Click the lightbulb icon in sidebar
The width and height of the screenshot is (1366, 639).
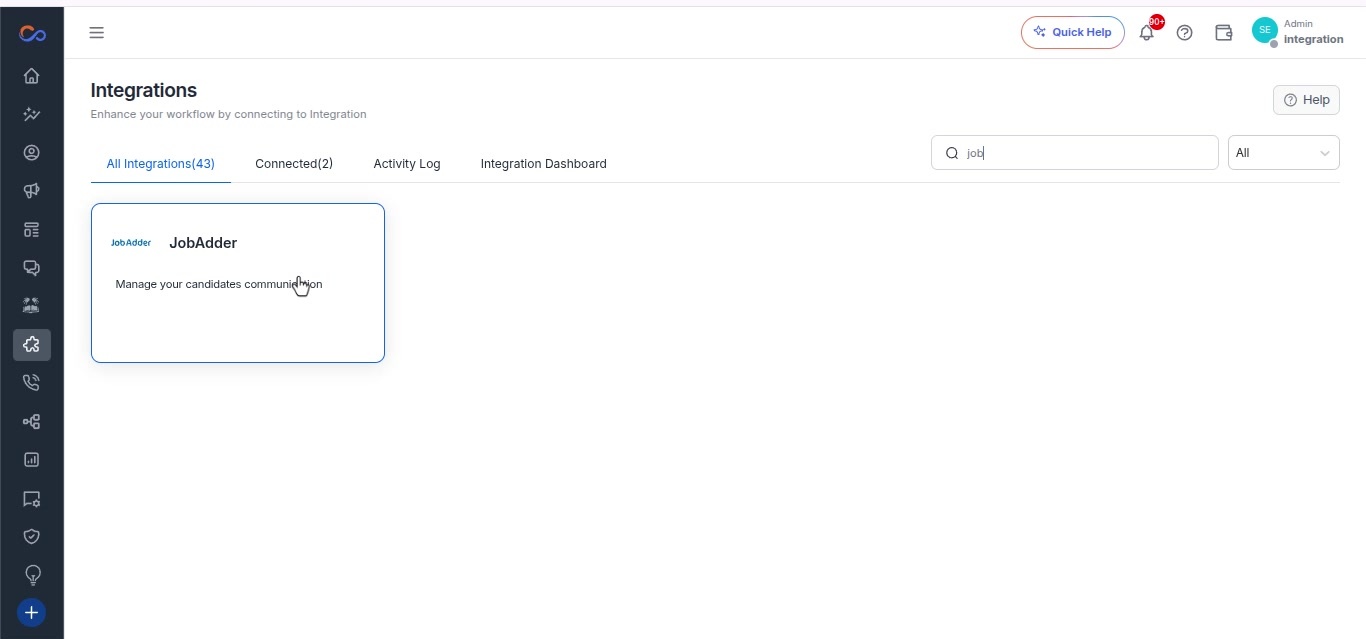click(31, 575)
